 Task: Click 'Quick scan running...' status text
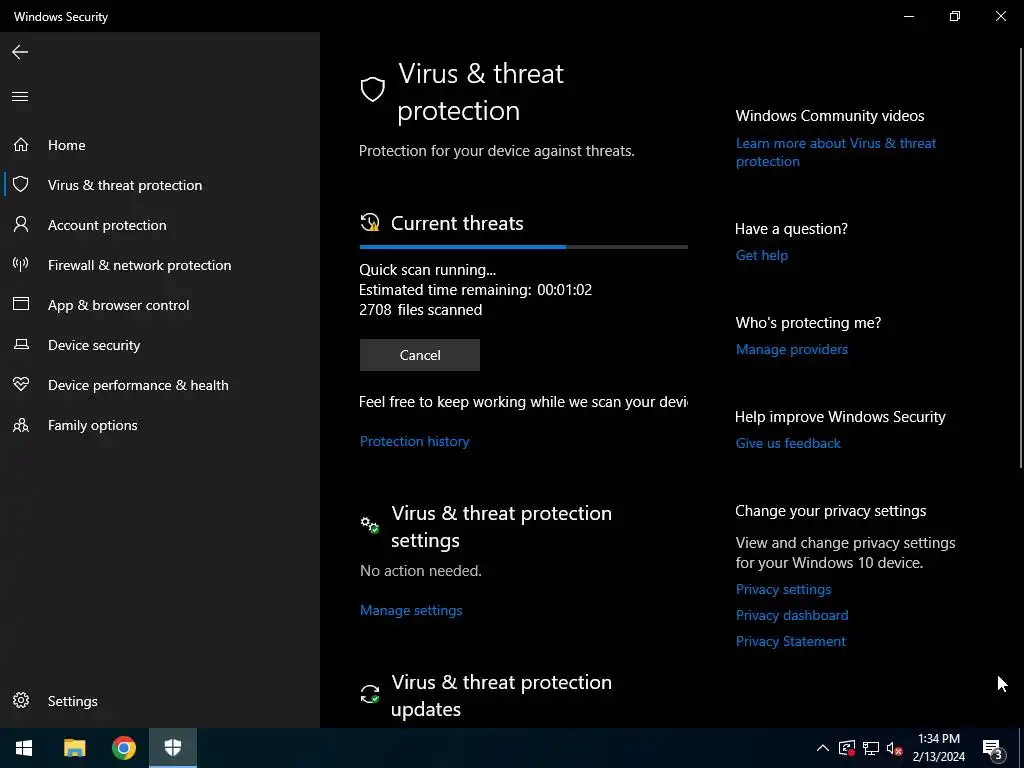pos(428,270)
